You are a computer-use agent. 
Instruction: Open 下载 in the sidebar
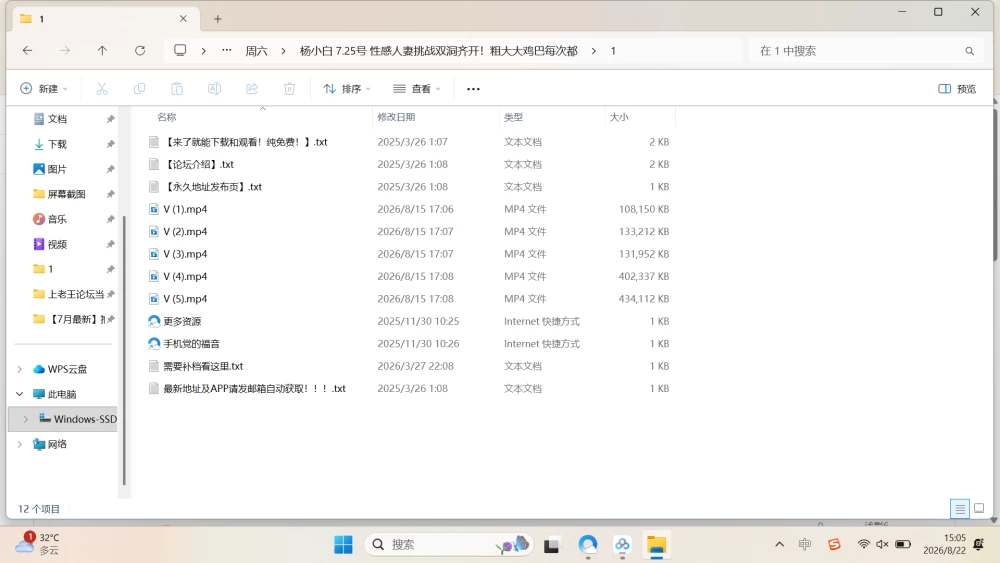(57, 144)
